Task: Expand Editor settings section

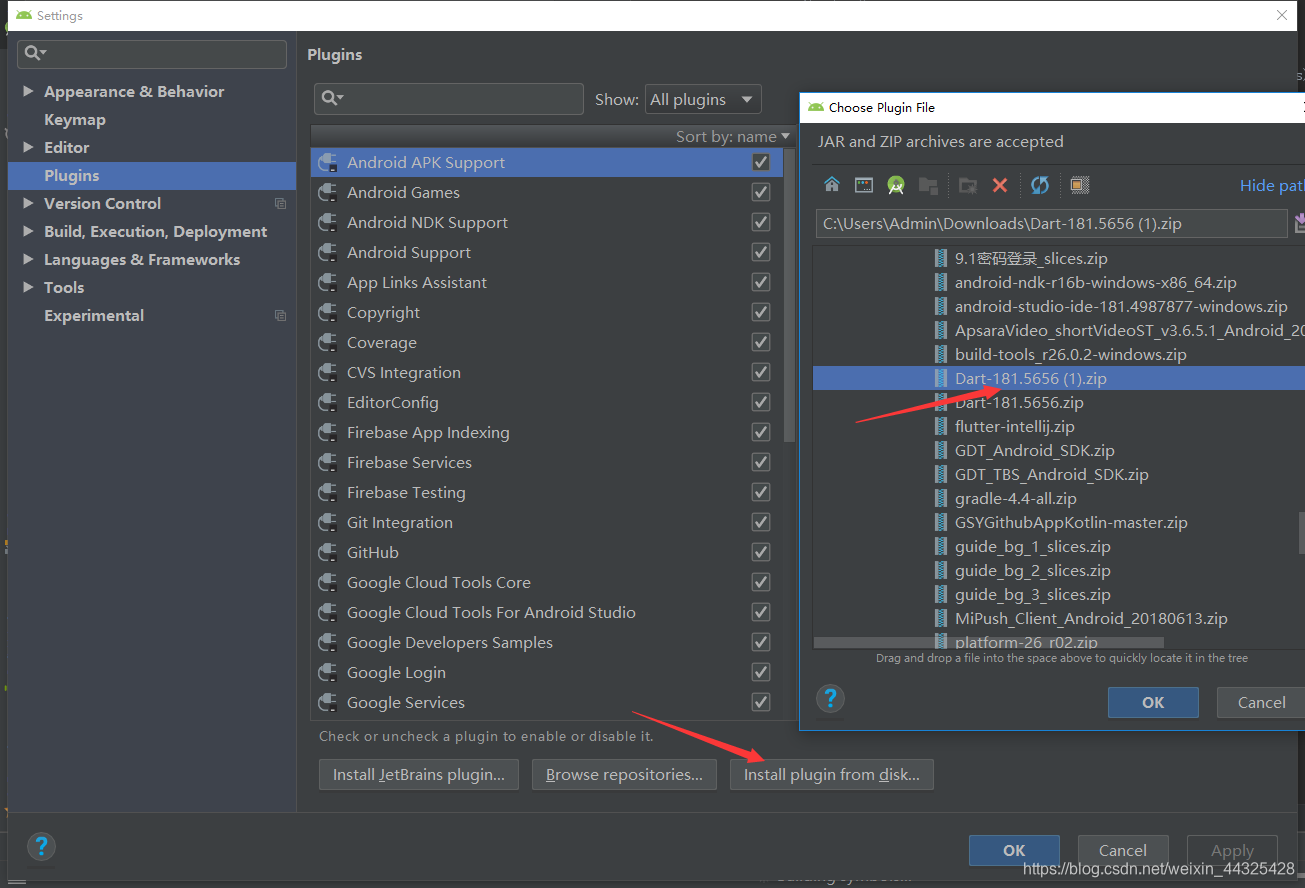Action: [28, 147]
